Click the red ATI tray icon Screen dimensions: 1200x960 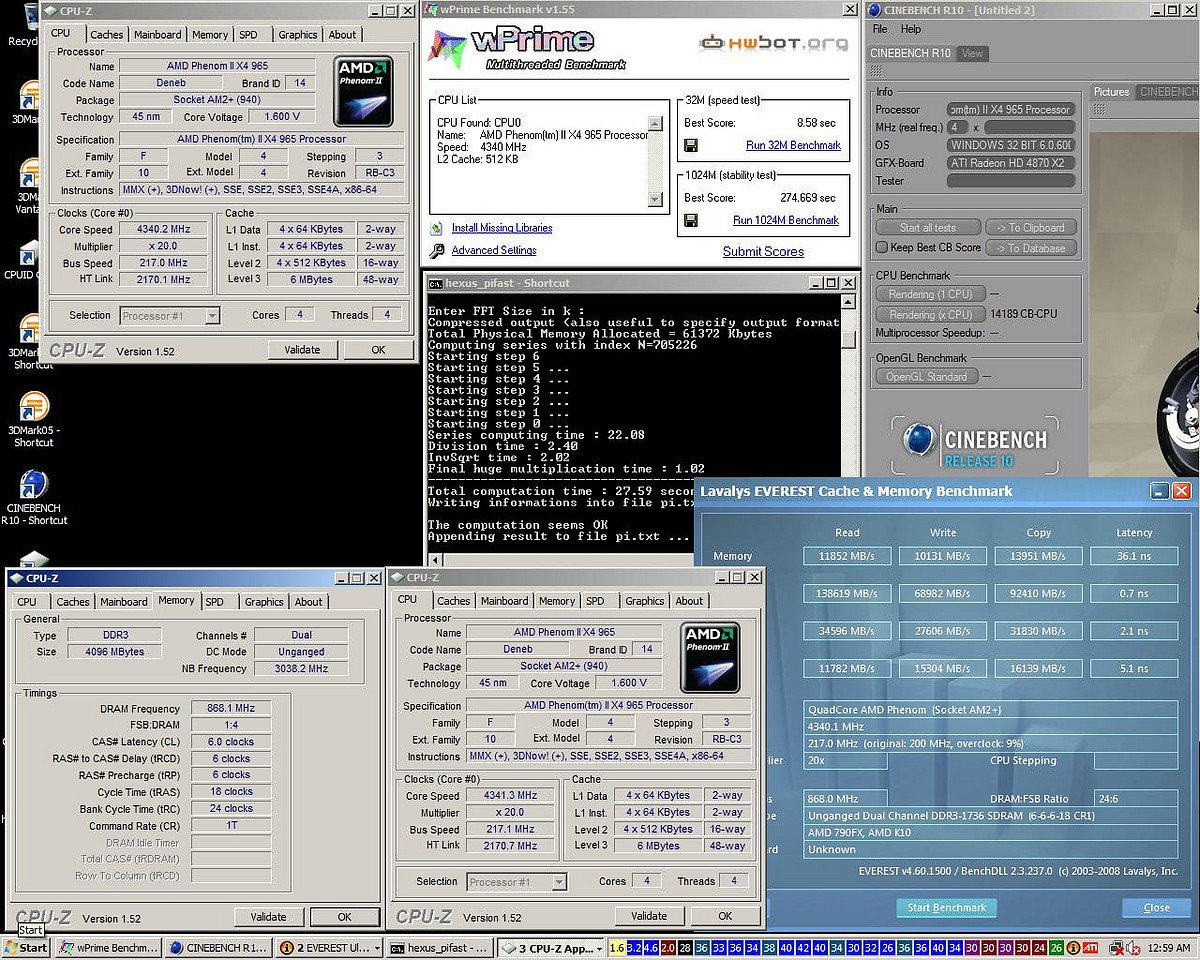(x=1088, y=947)
